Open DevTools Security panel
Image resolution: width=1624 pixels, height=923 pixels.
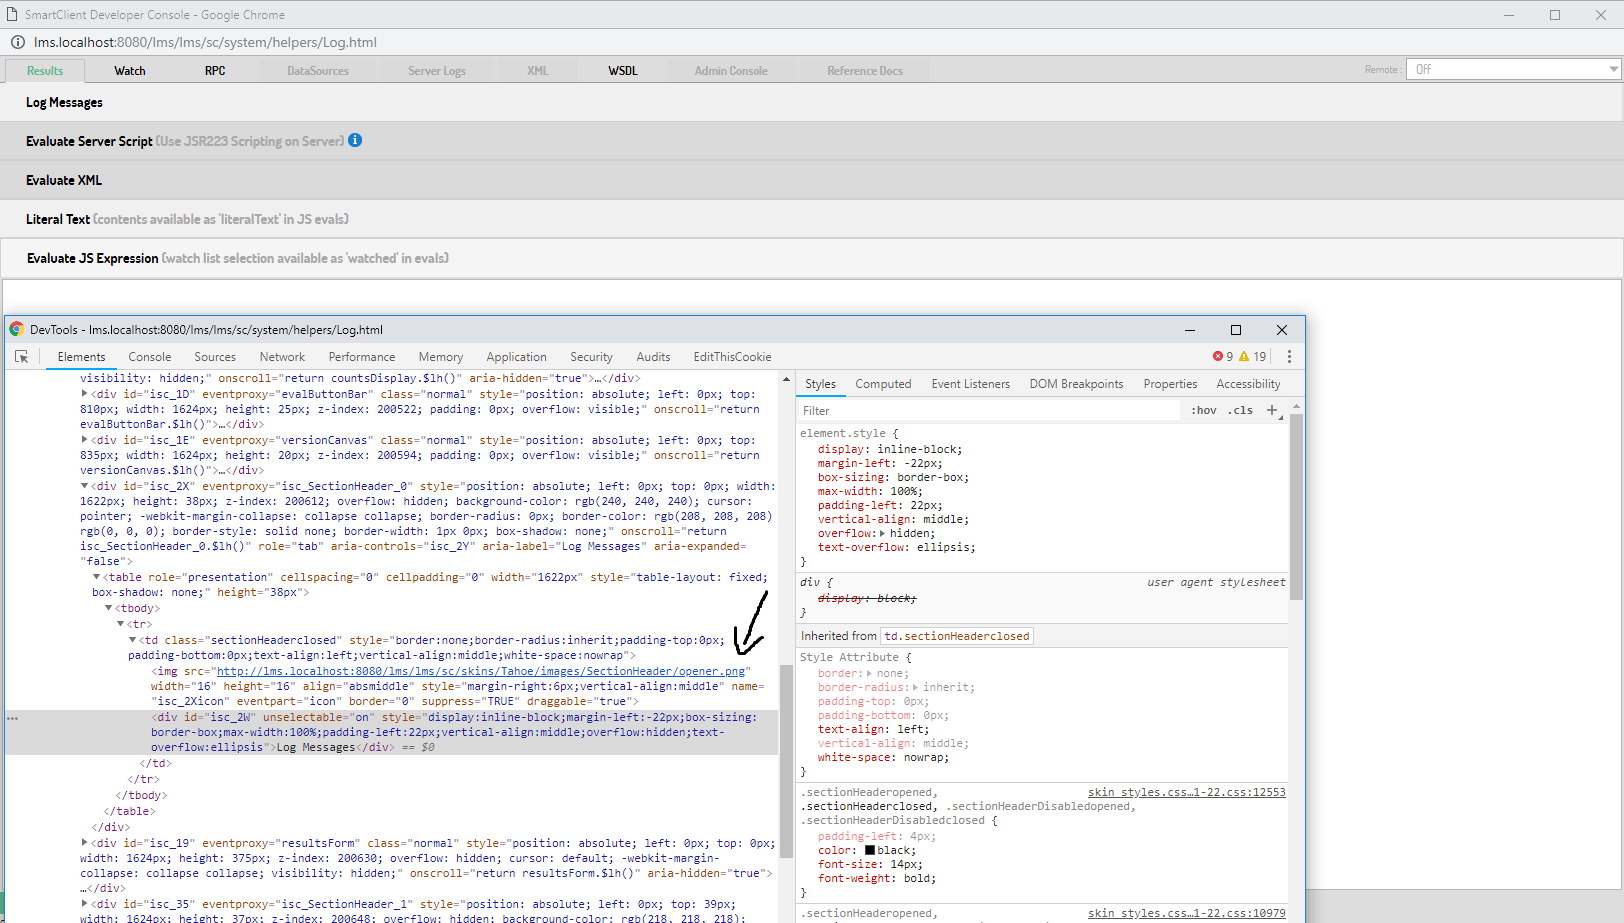tap(591, 357)
